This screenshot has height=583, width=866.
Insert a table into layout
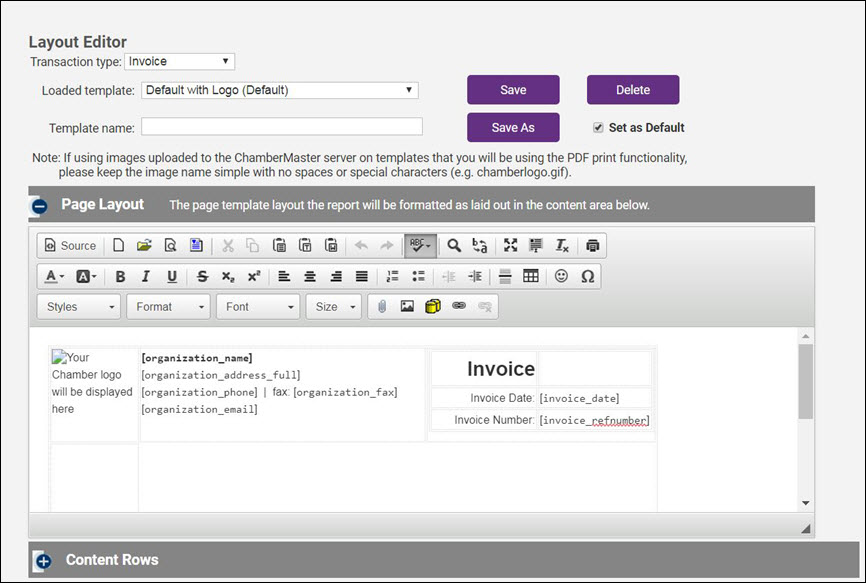tap(531, 277)
